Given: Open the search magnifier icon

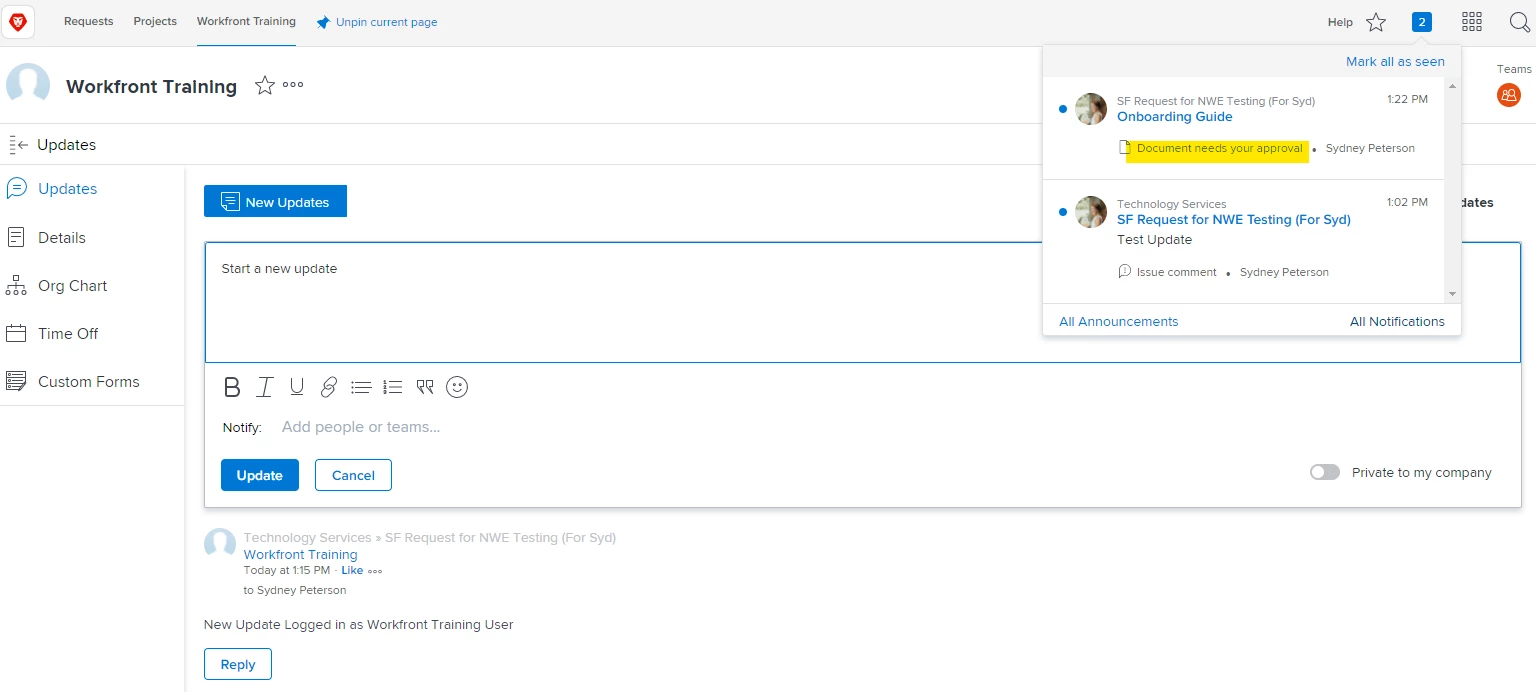Looking at the screenshot, I should (1519, 22).
